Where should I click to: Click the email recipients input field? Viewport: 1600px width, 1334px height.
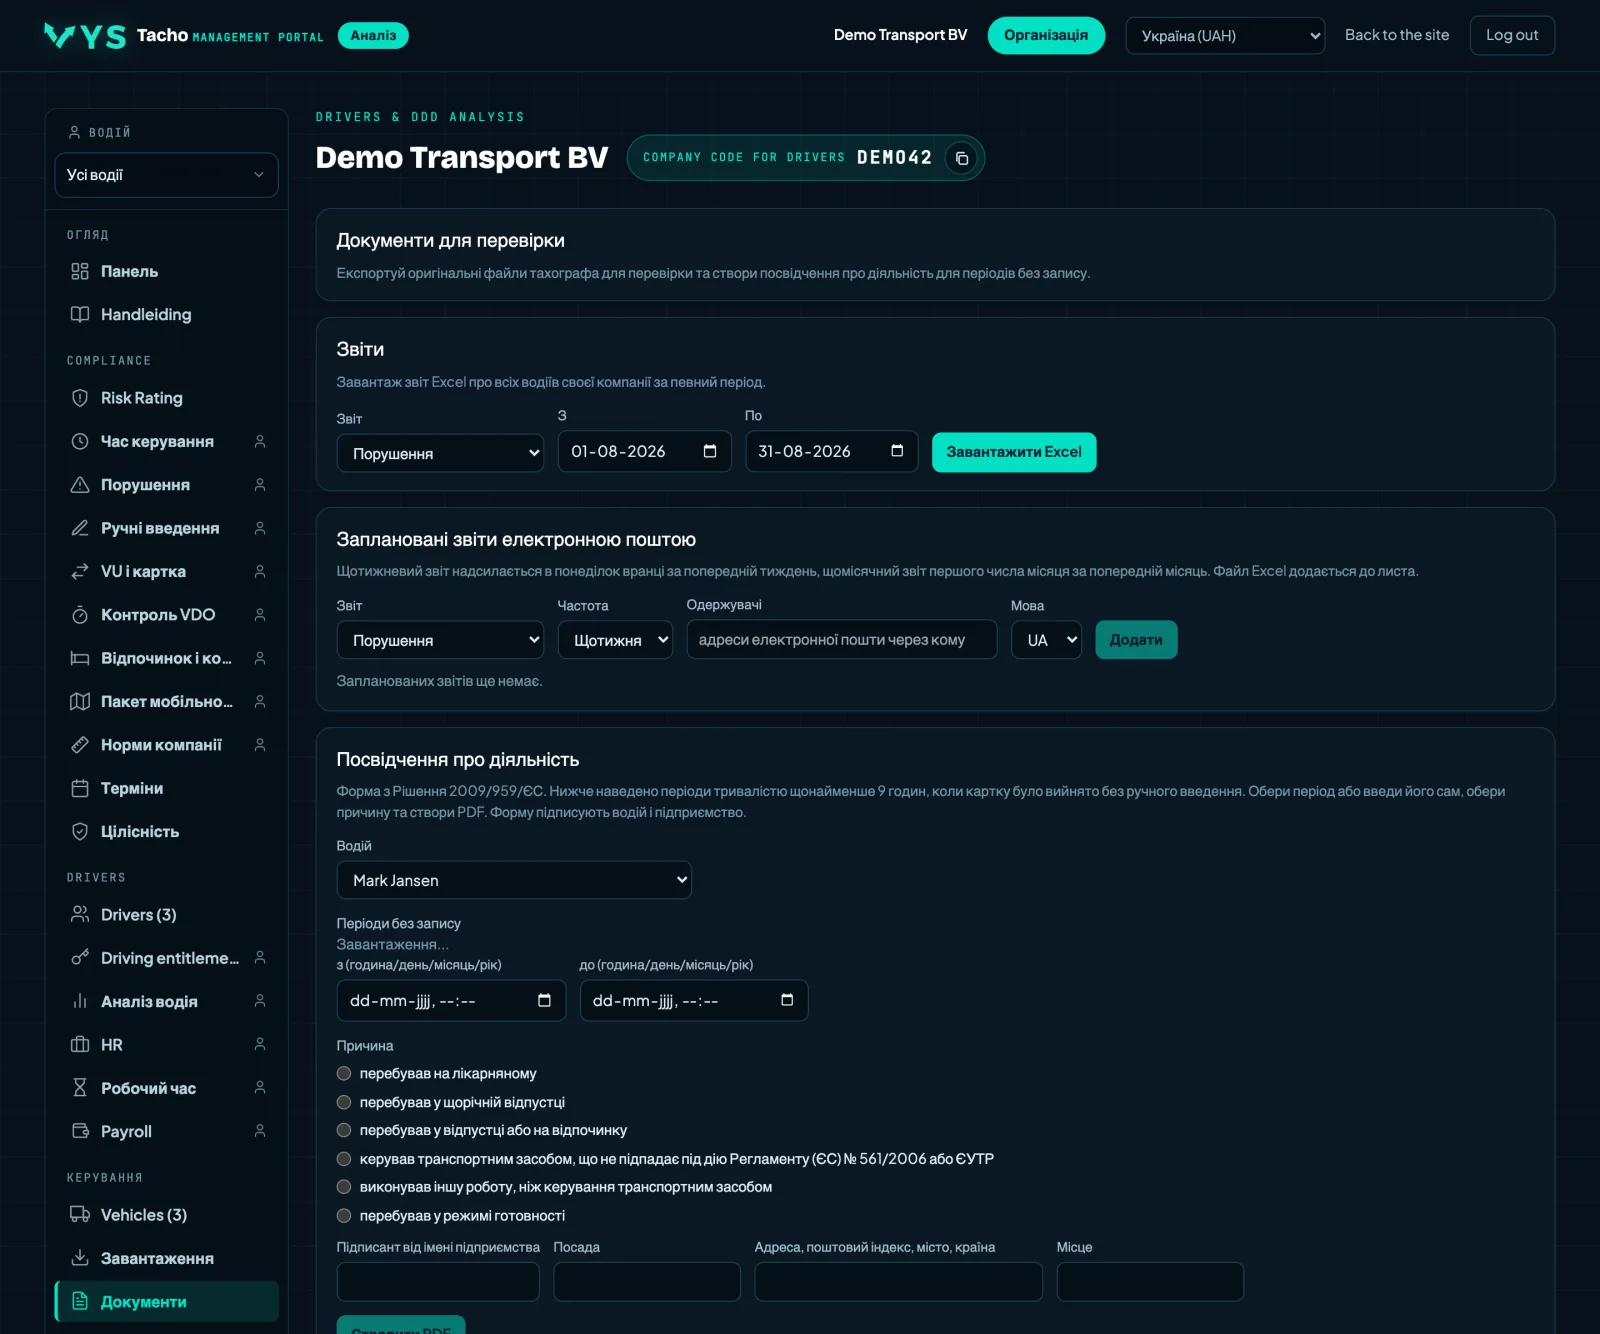point(842,640)
